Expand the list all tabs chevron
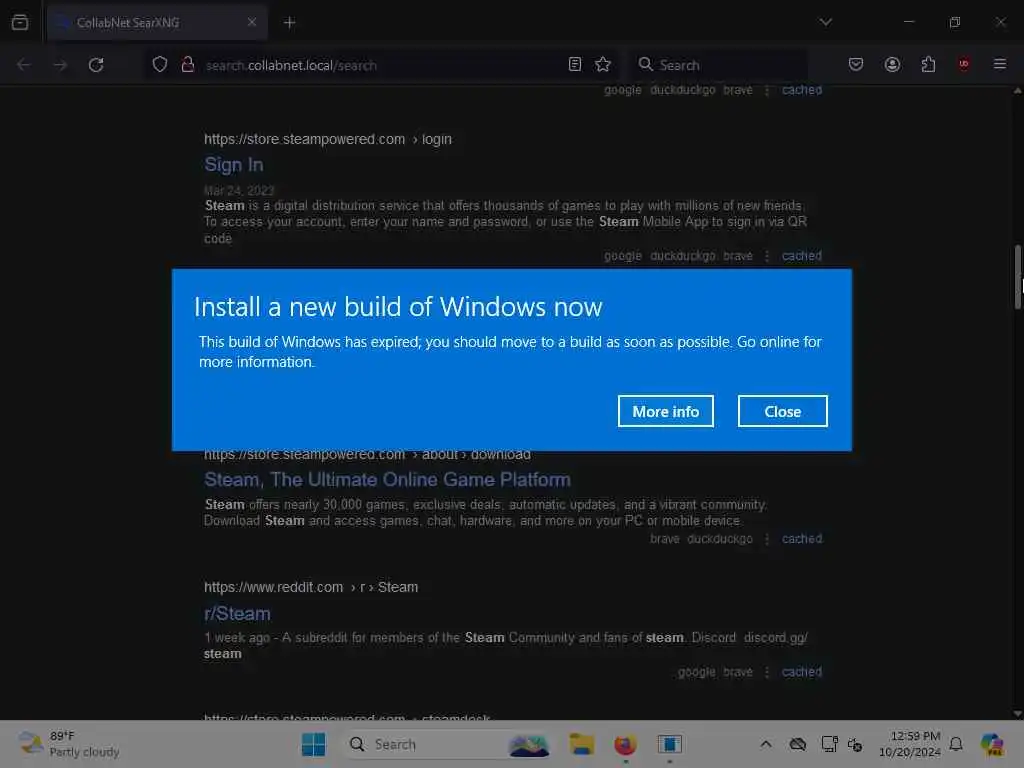 click(x=825, y=22)
